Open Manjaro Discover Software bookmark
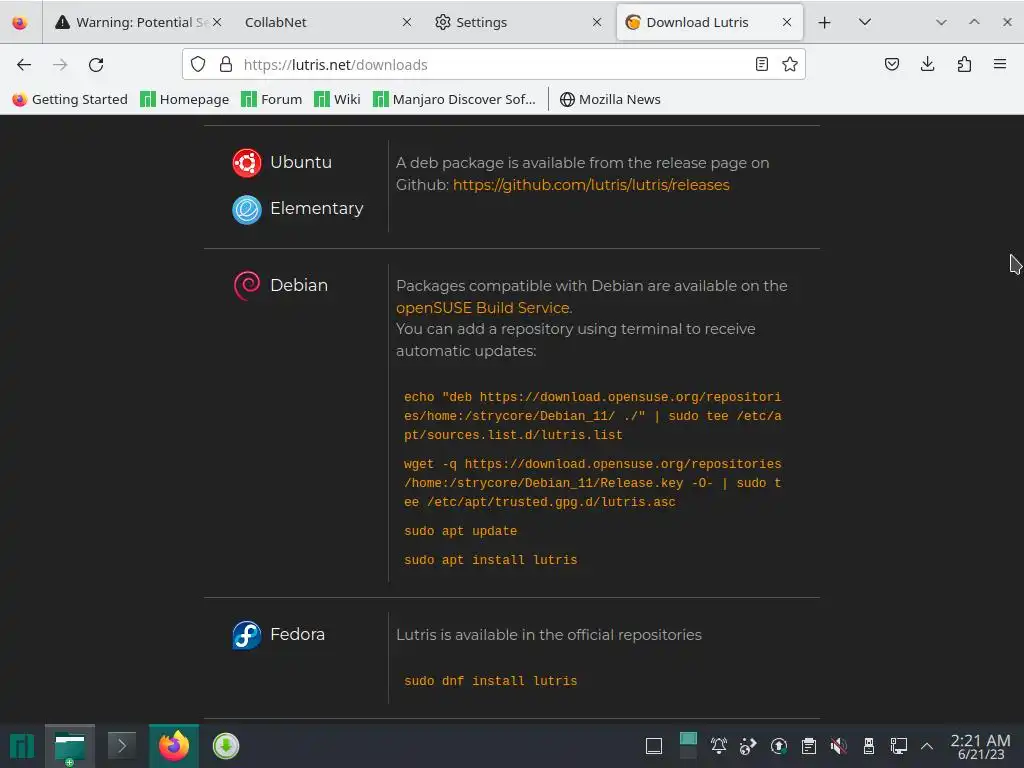 click(x=454, y=99)
